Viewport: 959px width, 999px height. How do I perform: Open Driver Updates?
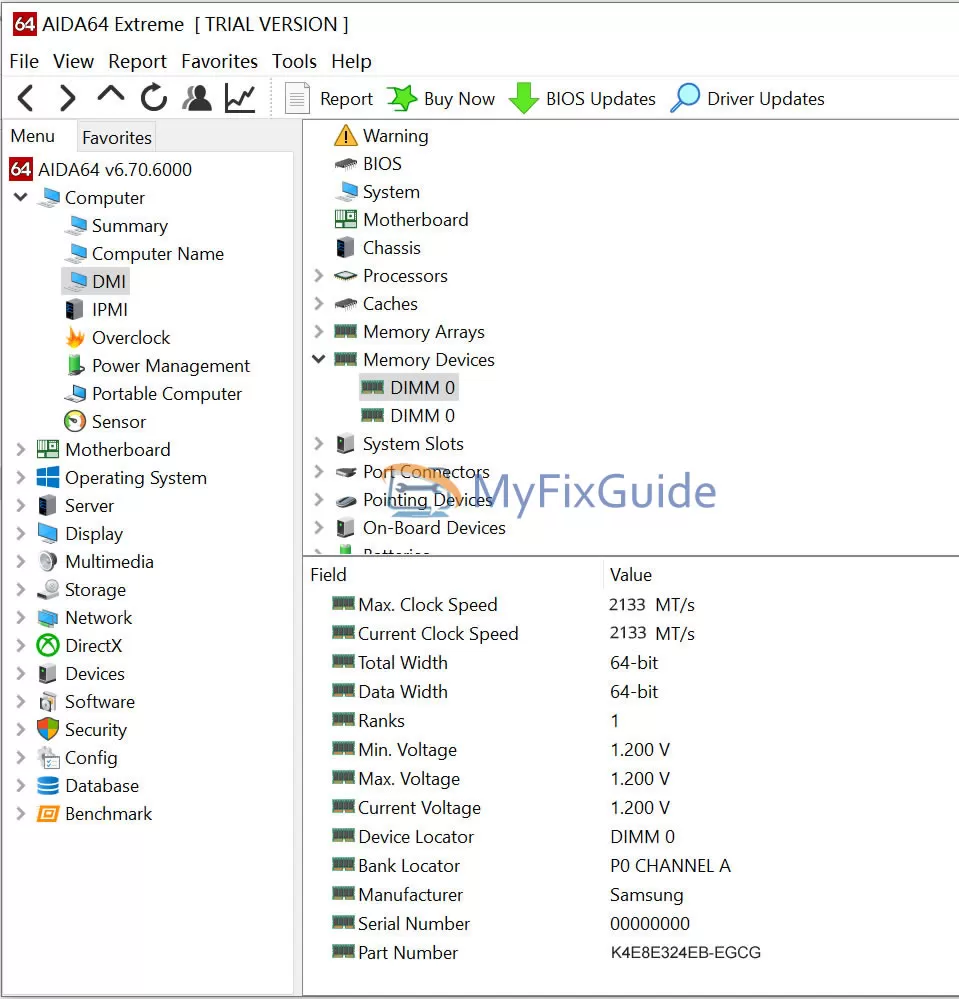pos(747,99)
